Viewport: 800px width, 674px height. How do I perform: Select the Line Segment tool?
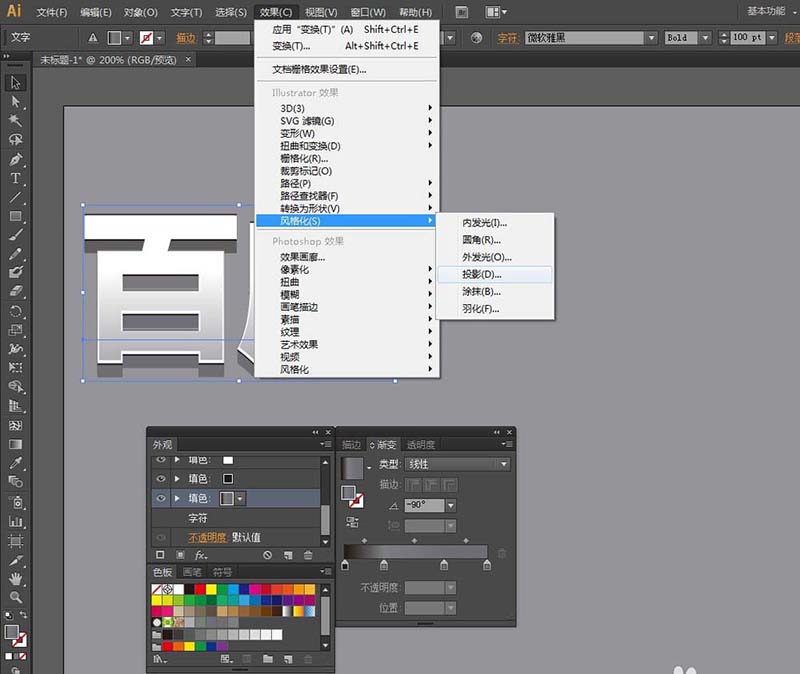(x=15, y=197)
